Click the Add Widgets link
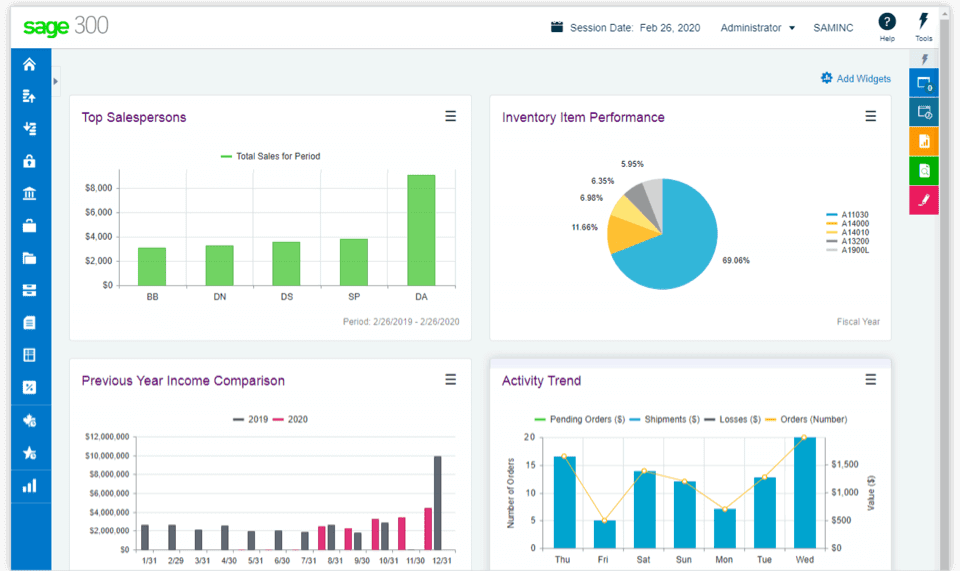Screen dimensions: 960x571 coord(856,79)
